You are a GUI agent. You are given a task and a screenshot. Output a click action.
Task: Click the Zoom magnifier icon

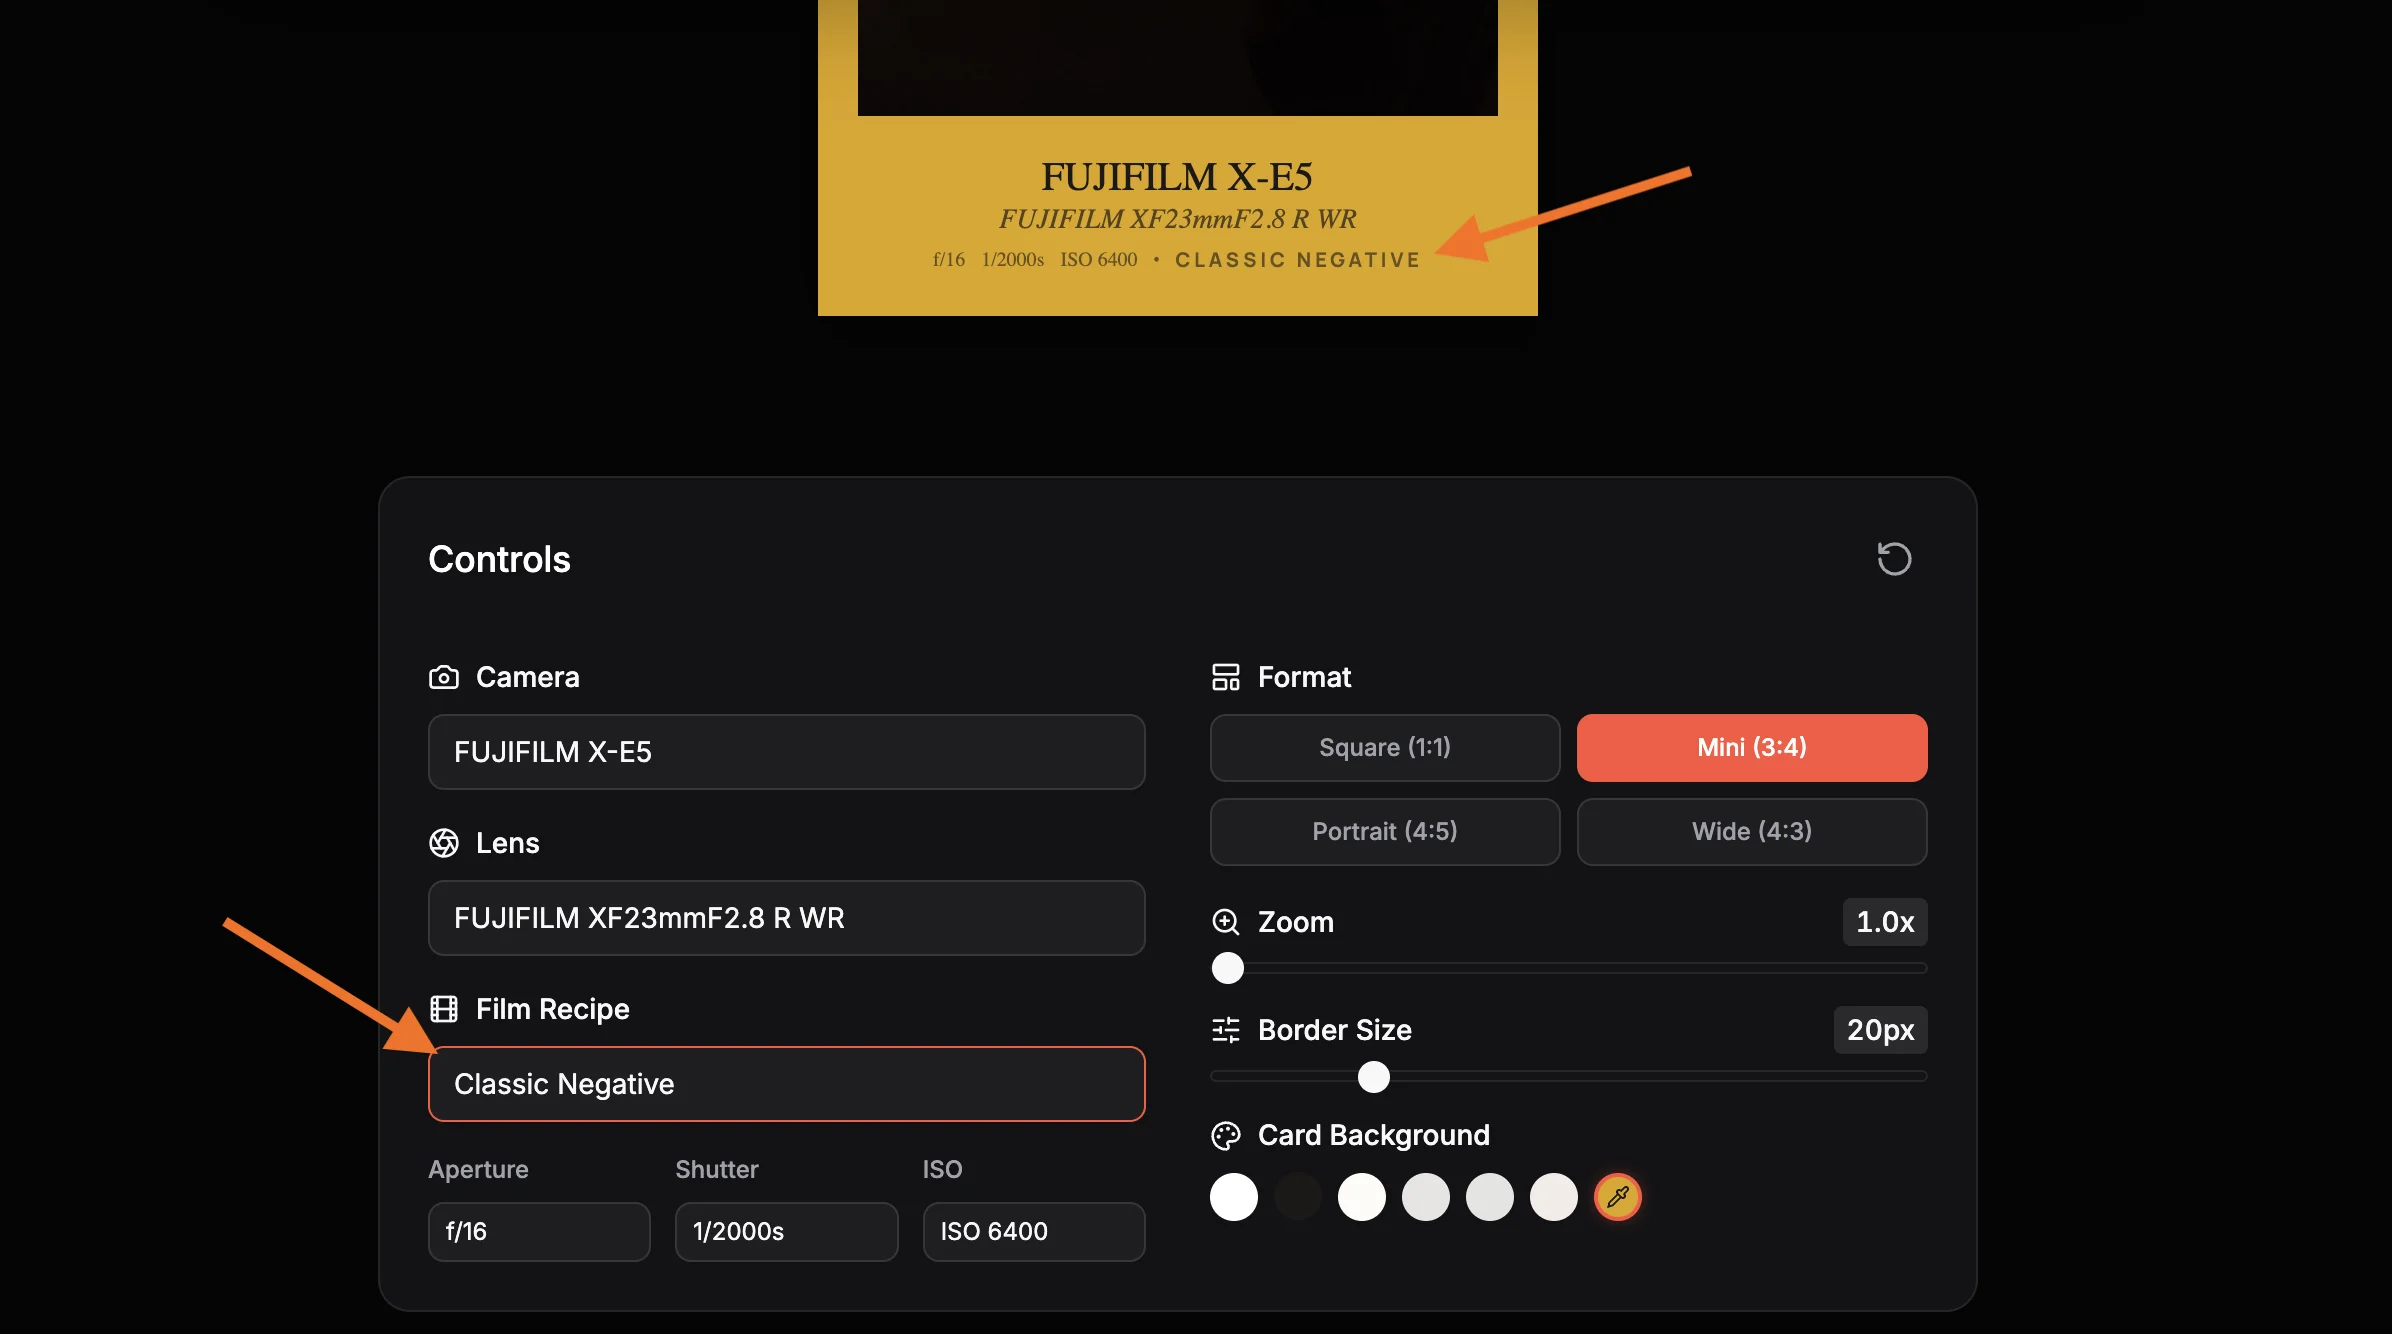(1226, 922)
